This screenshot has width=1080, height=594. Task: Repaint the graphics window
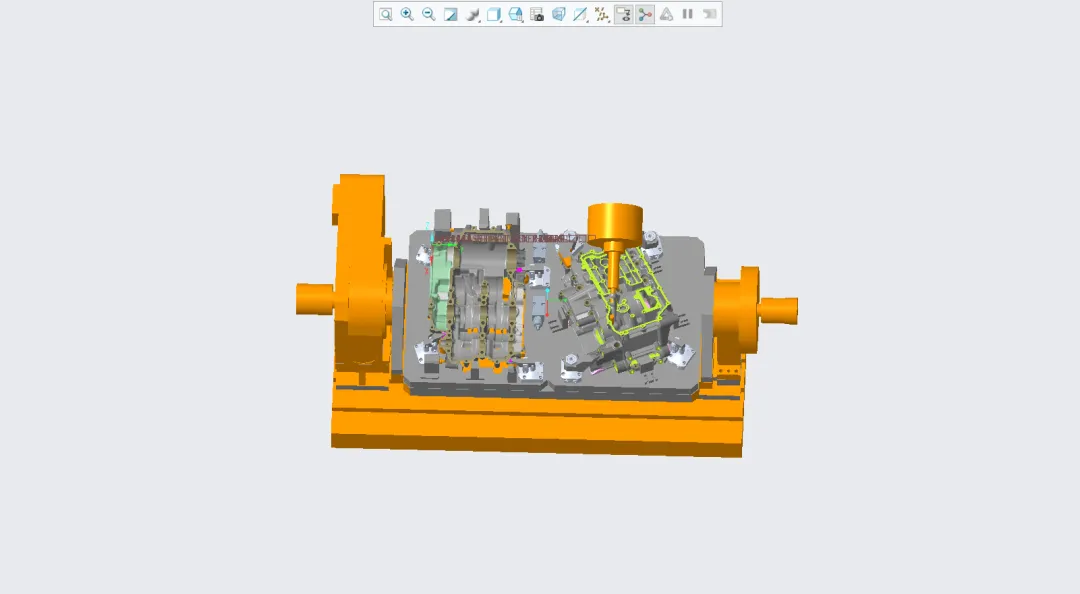(450, 14)
